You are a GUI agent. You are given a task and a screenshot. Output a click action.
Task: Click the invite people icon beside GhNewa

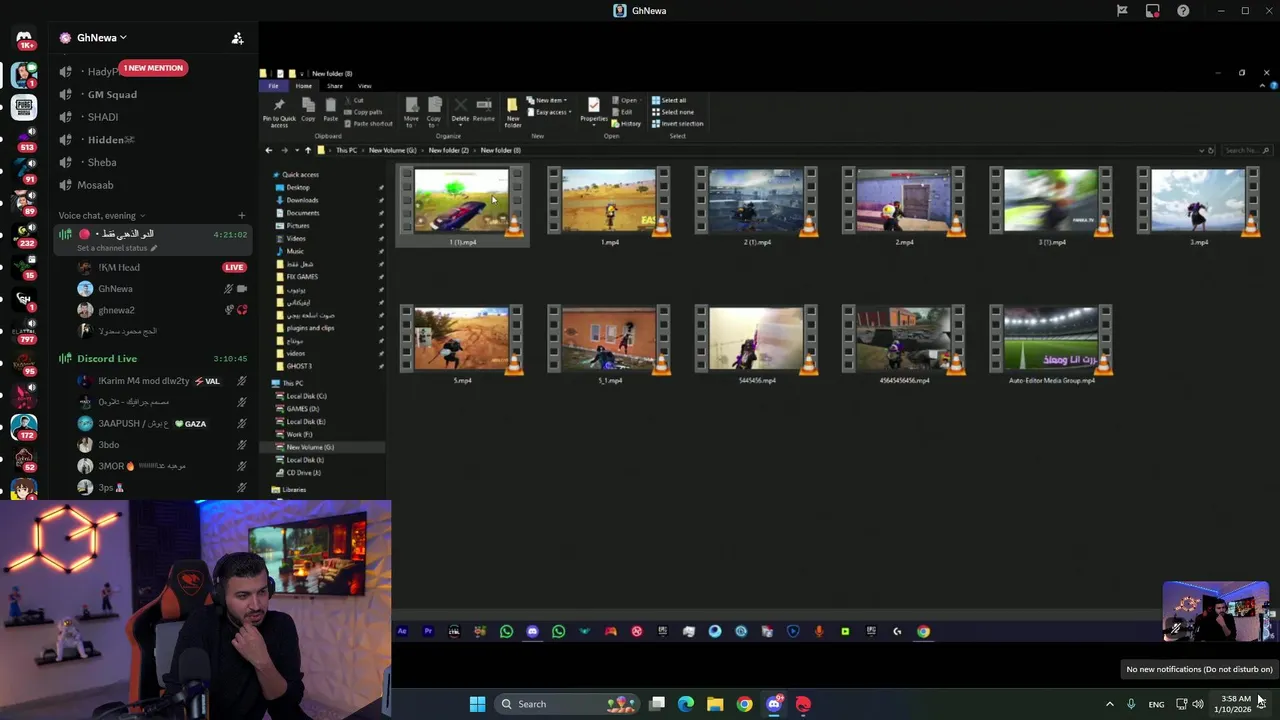click(237, 38)
